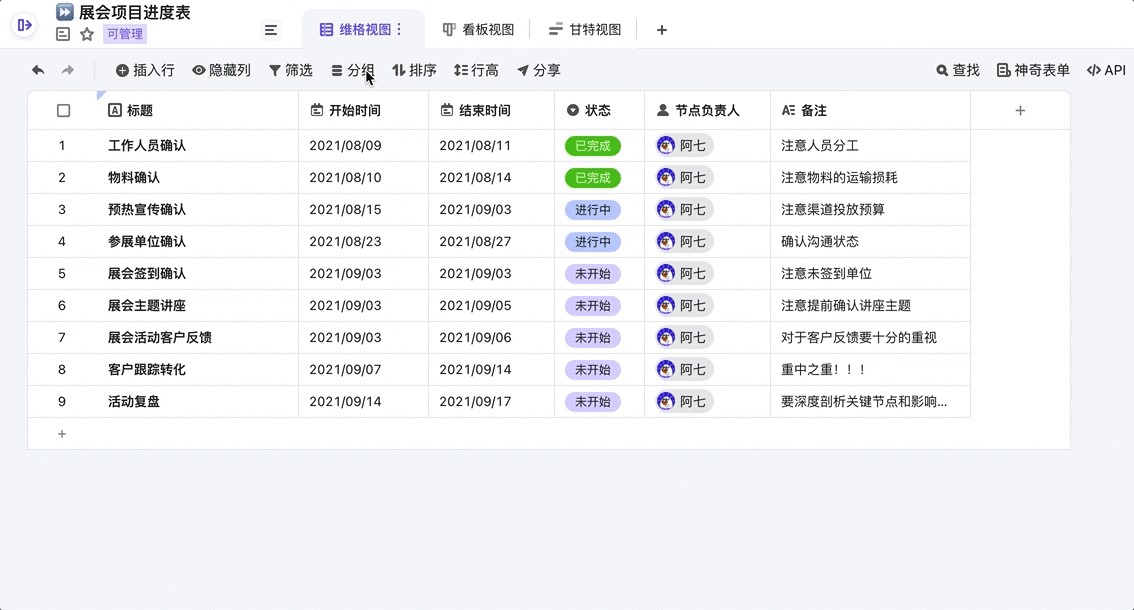The width and height of the screenshot is (1134, 610).
Task: Open 隐藏列 hide columns option
Action: [x=221, y=70]
